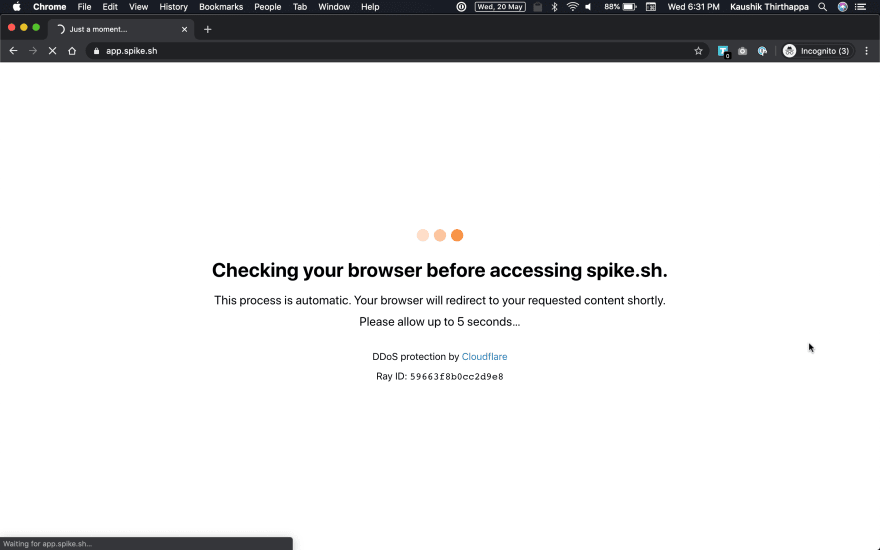The image size is (880, 550).
Task: Open the Chrome application menu
Action: click(49, 7)
